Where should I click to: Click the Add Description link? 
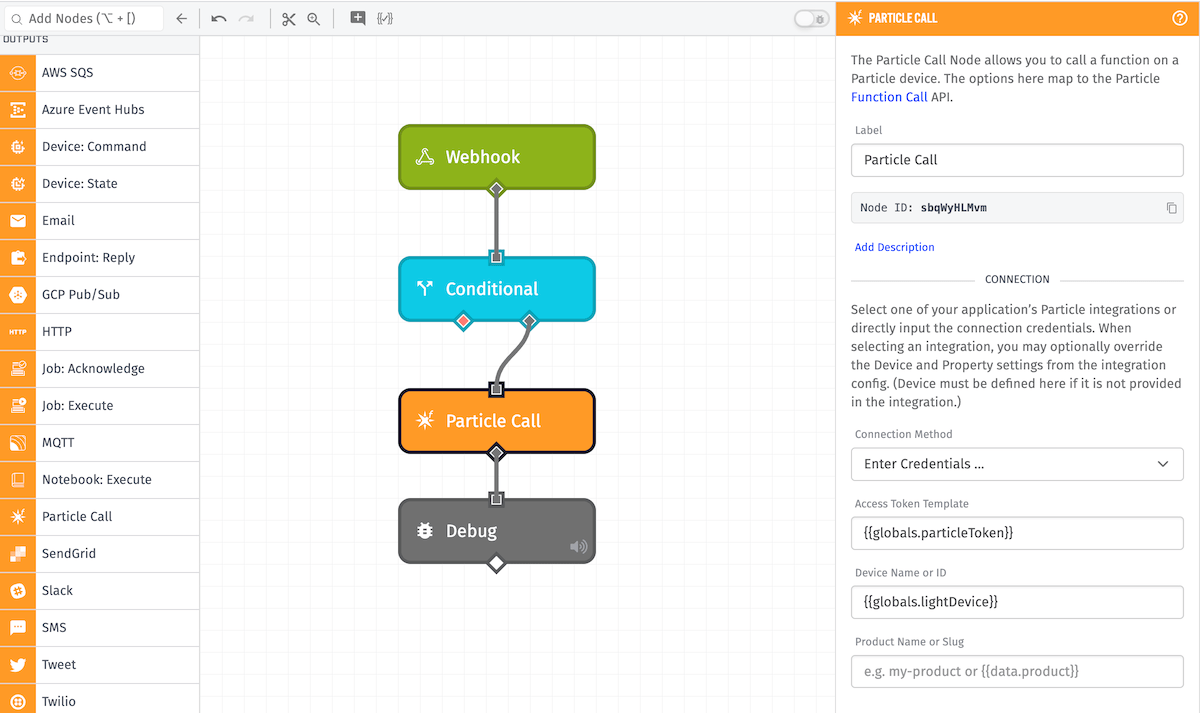click(x=895, y=247)
